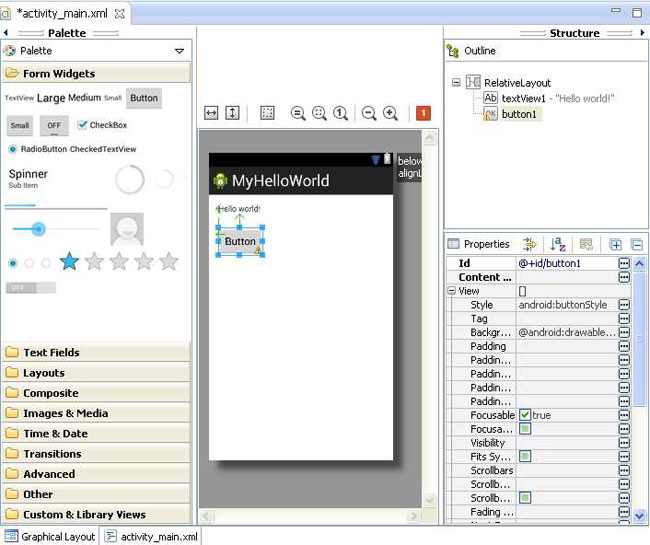The image size is (650, 545).
Task: Switch to the Graphical Layout tab
Action: click(x=50, y=537)
